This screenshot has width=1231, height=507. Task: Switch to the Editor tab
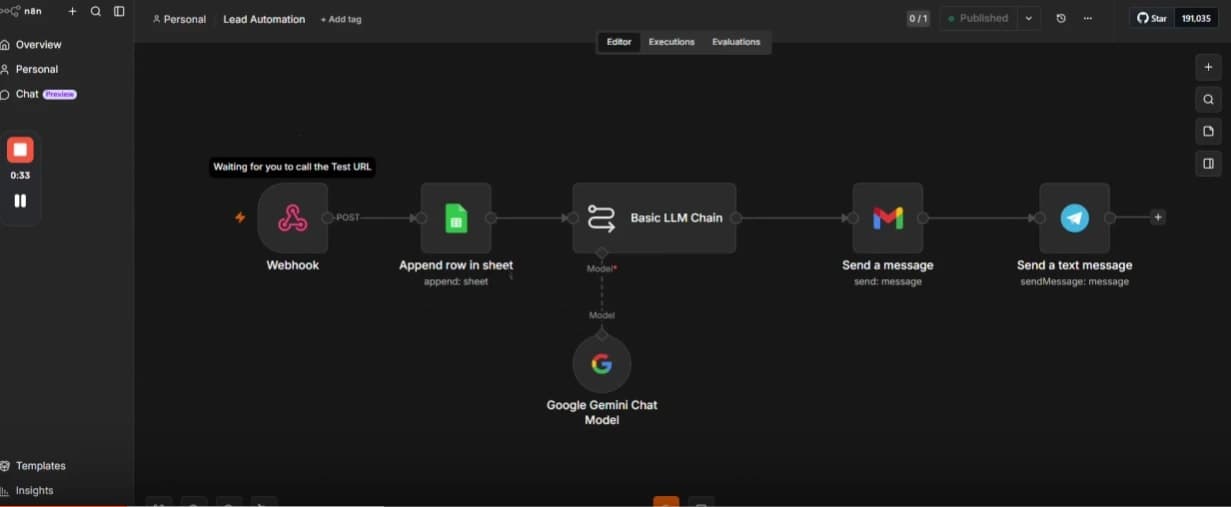pos(619,42)
